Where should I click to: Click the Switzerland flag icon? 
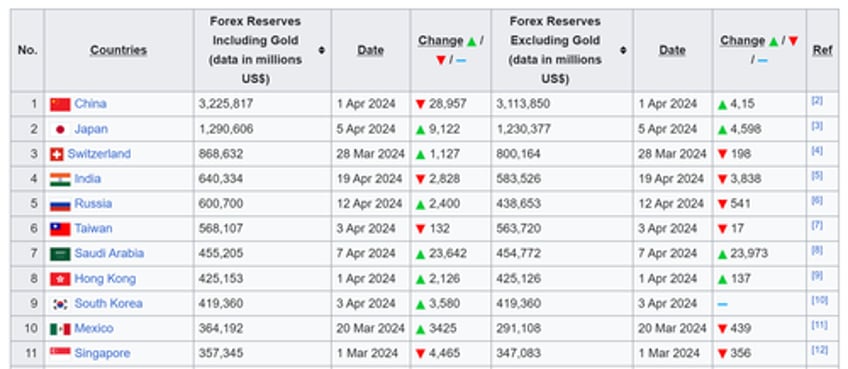pos(57,154)
